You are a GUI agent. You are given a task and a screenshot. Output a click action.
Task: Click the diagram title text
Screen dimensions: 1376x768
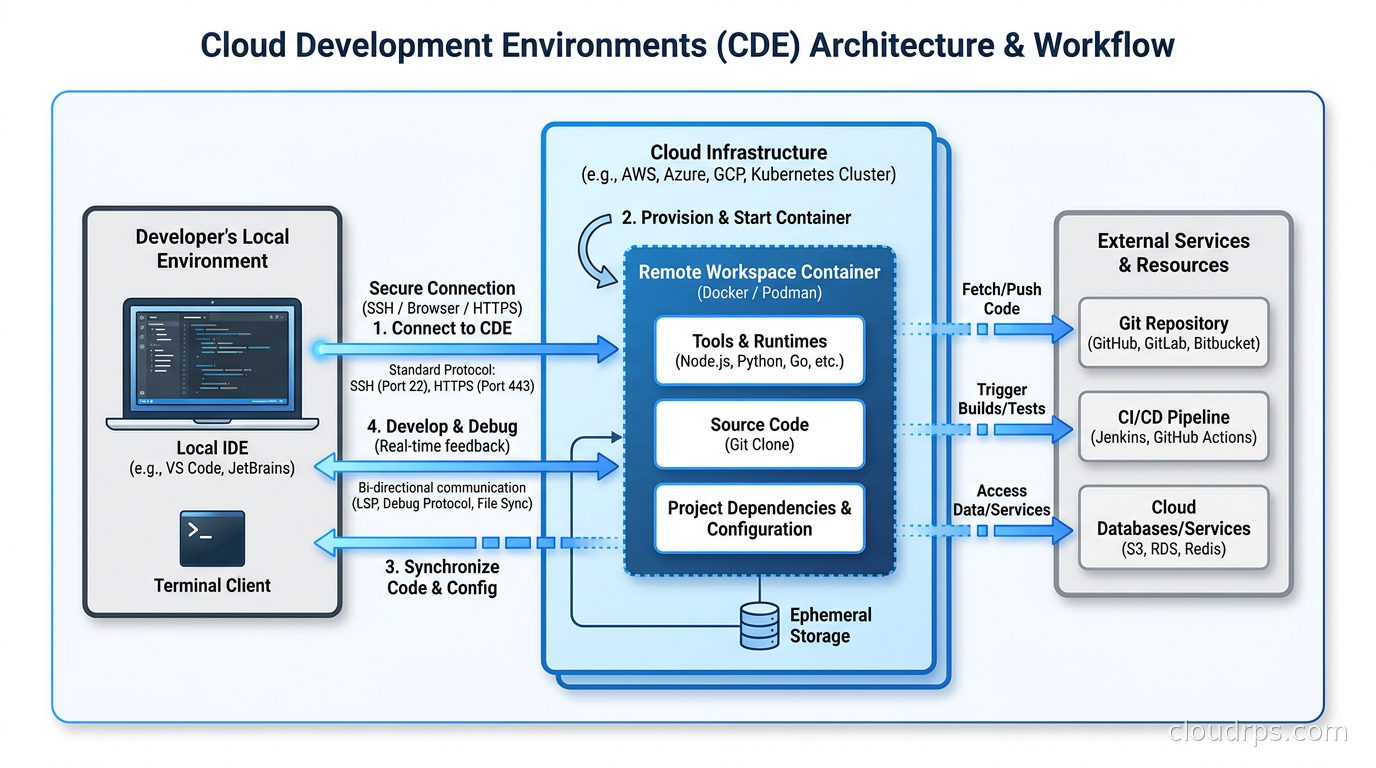coord(687,45)
